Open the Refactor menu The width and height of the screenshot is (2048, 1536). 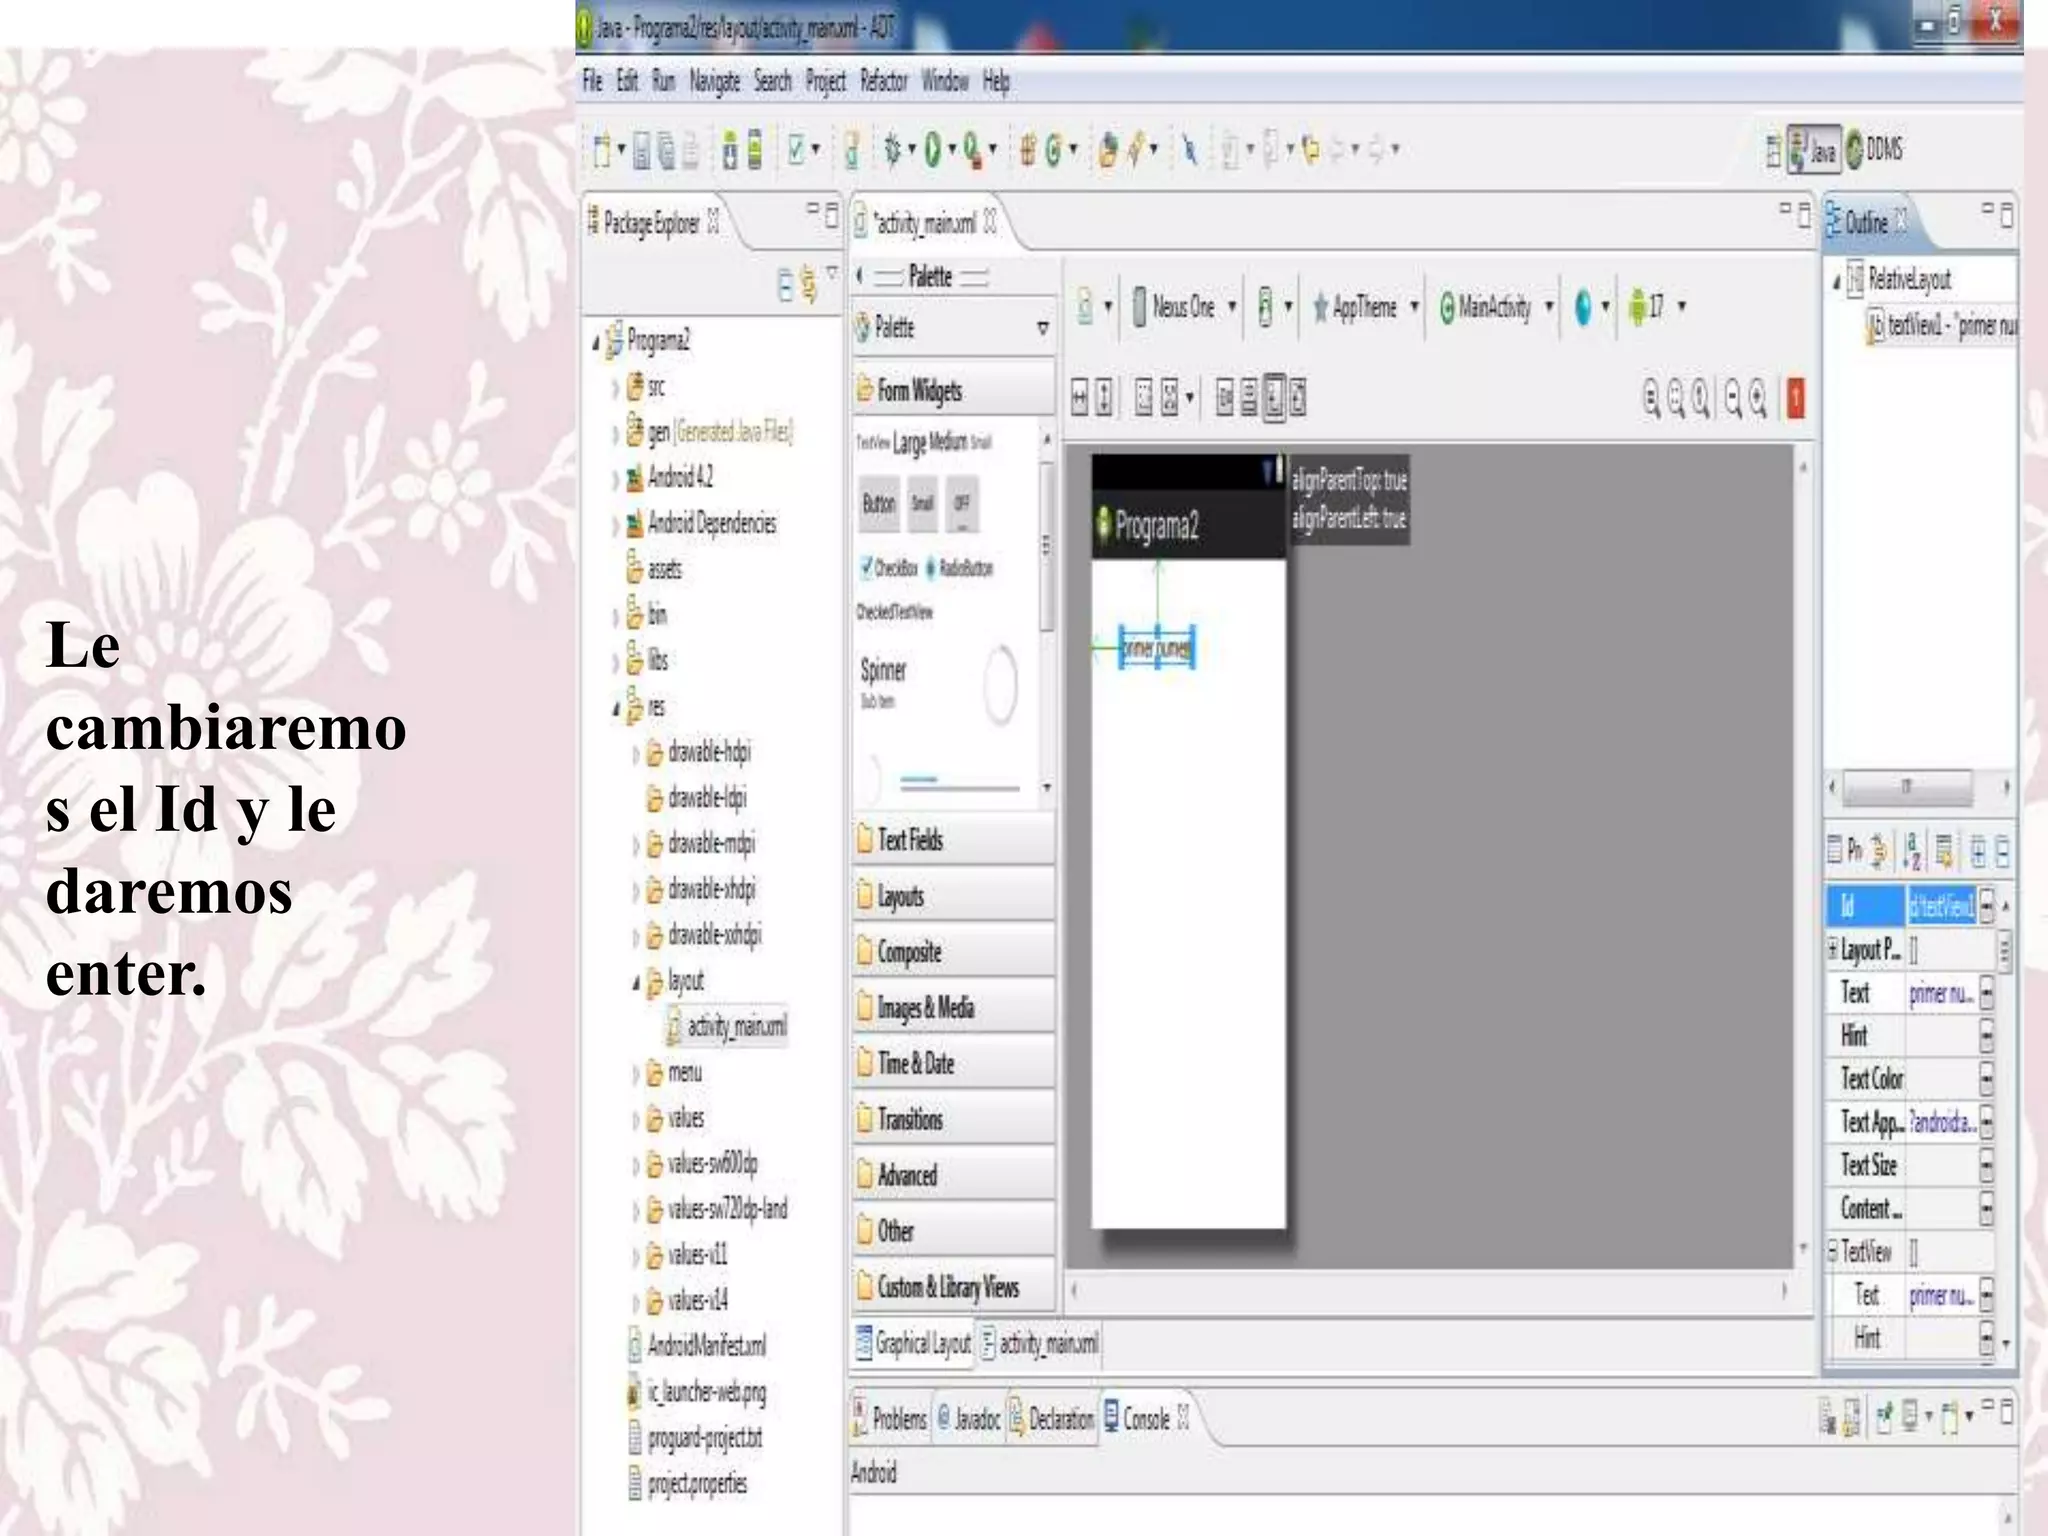pyautogui.click(x=883, y=81)
